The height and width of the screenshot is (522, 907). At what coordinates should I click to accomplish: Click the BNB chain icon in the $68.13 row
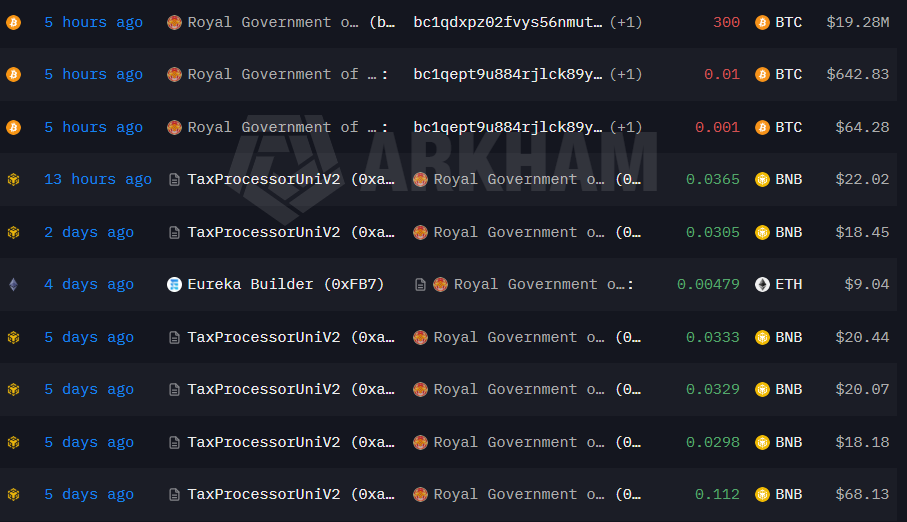coord(13,495)
